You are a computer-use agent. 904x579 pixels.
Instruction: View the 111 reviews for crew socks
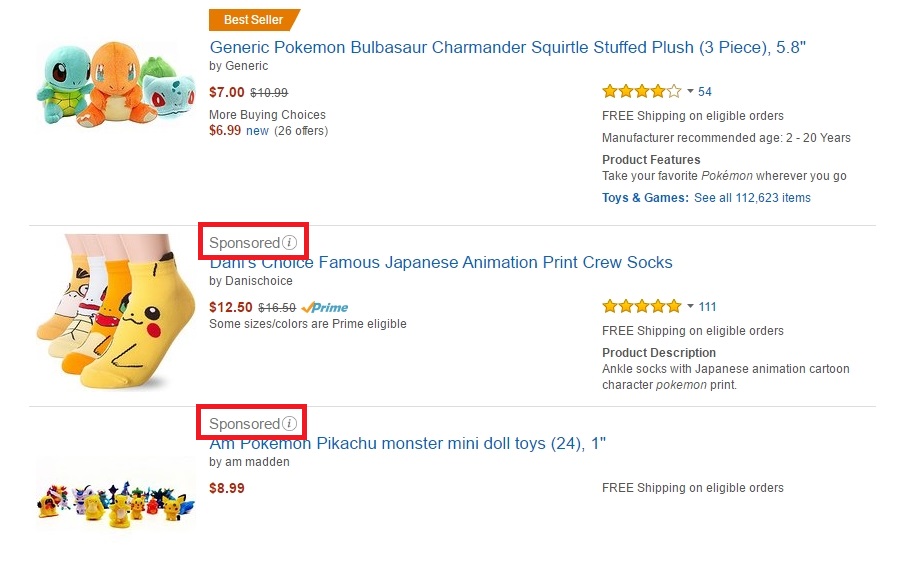tap(708, 307)
